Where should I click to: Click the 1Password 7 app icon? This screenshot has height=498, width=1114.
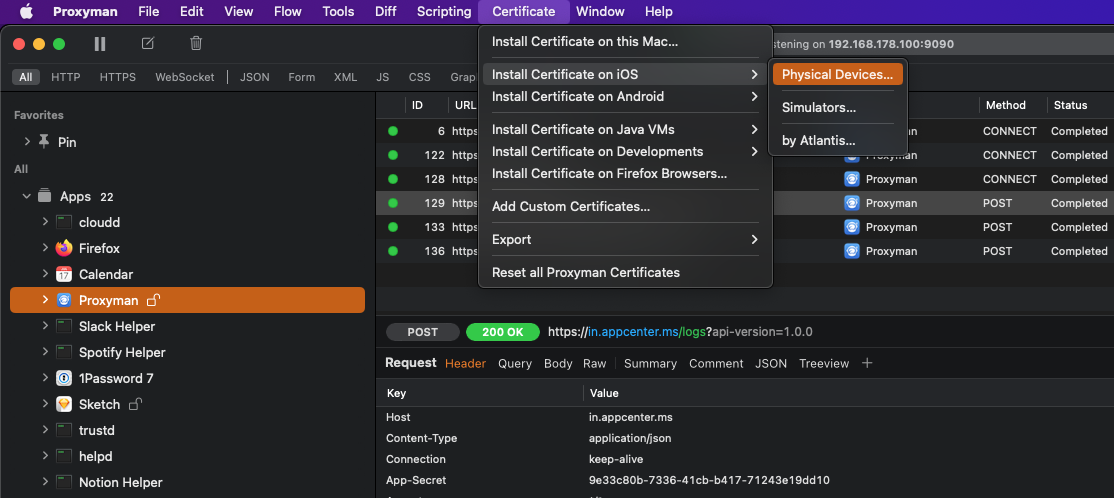64,378
